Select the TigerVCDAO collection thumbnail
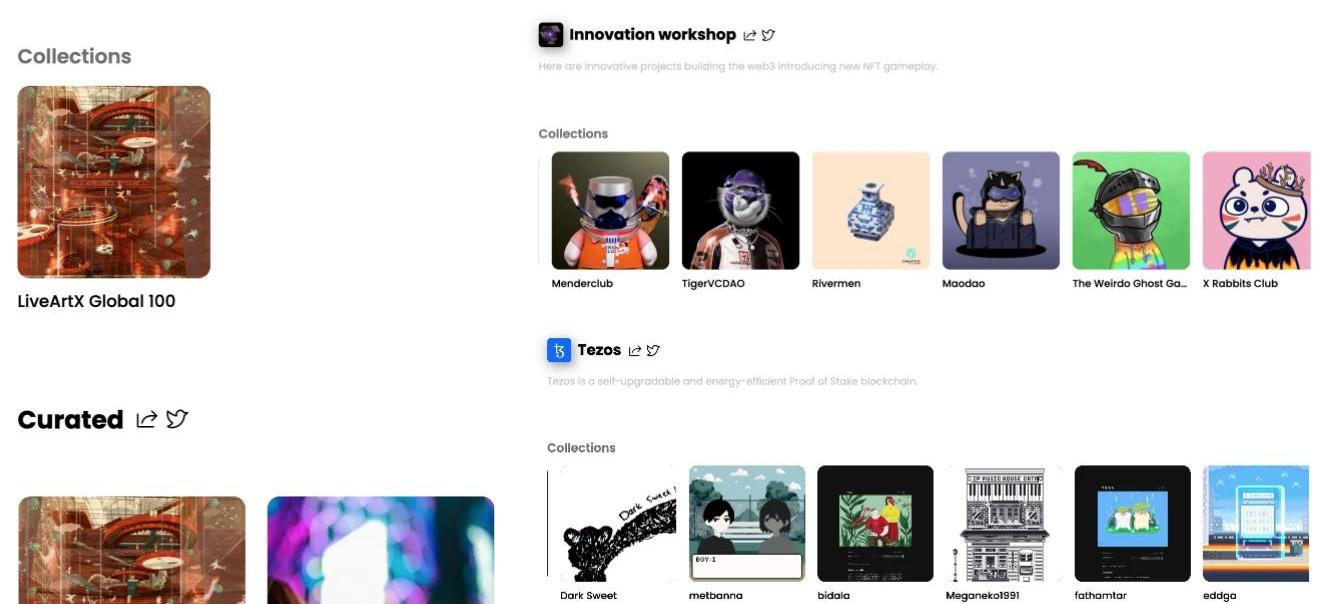This screenshot has width=1342, height=604. click(x=740, y=211)
